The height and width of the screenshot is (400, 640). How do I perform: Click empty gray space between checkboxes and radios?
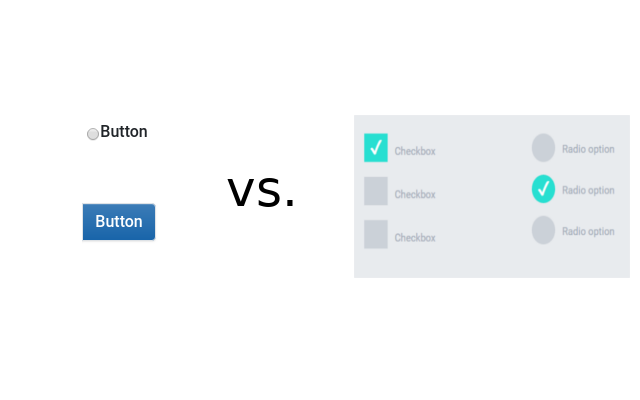pos(484,192)
